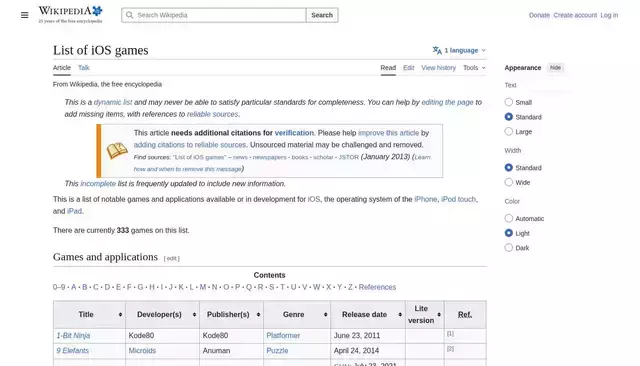Viewport: 640px width, 366px height.
Task: Open the 9 Elefants article
Action: [x=72, y=350]
